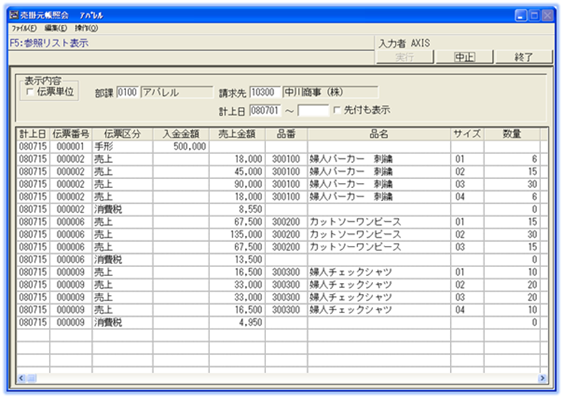Click the 伝票区分 column header
Image resolution: width=563 pixels, height=398 pixels.
click(x=122, y=134)
